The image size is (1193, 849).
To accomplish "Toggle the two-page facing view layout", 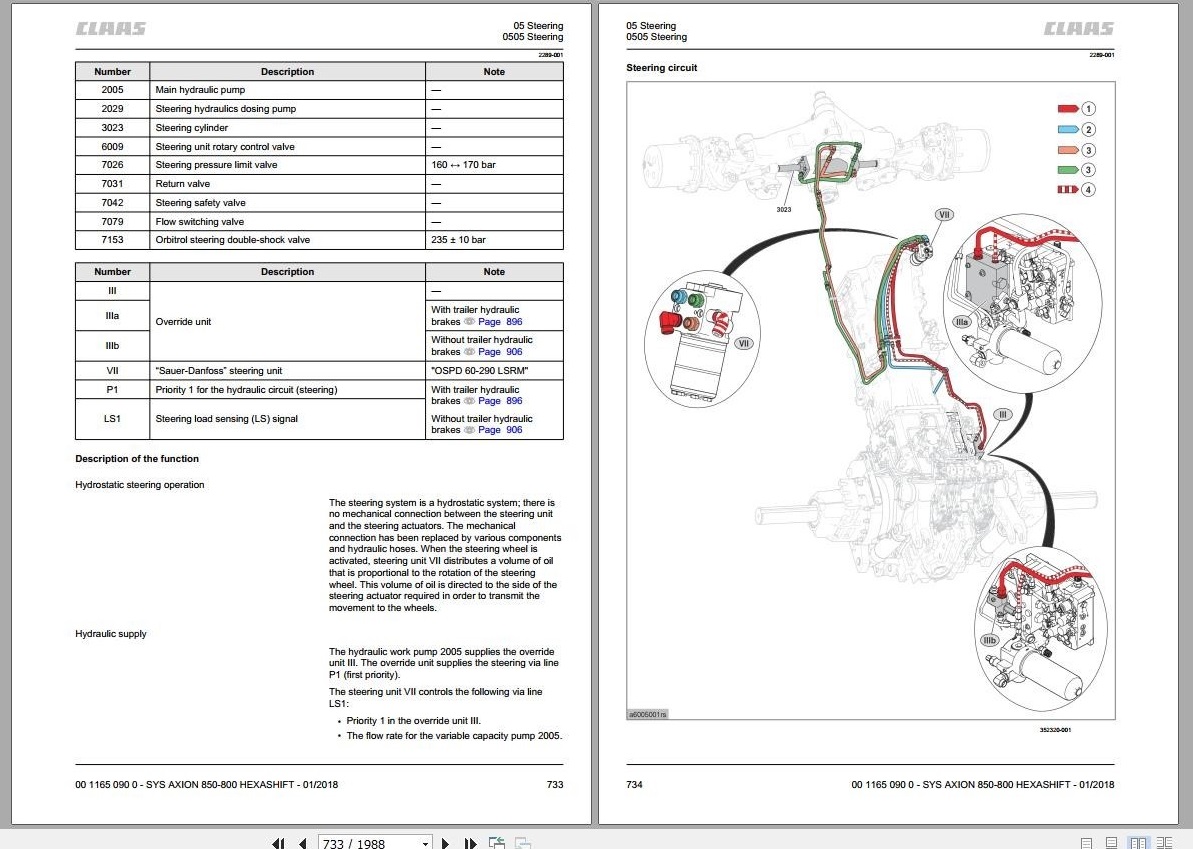I will coord(1138,843).
